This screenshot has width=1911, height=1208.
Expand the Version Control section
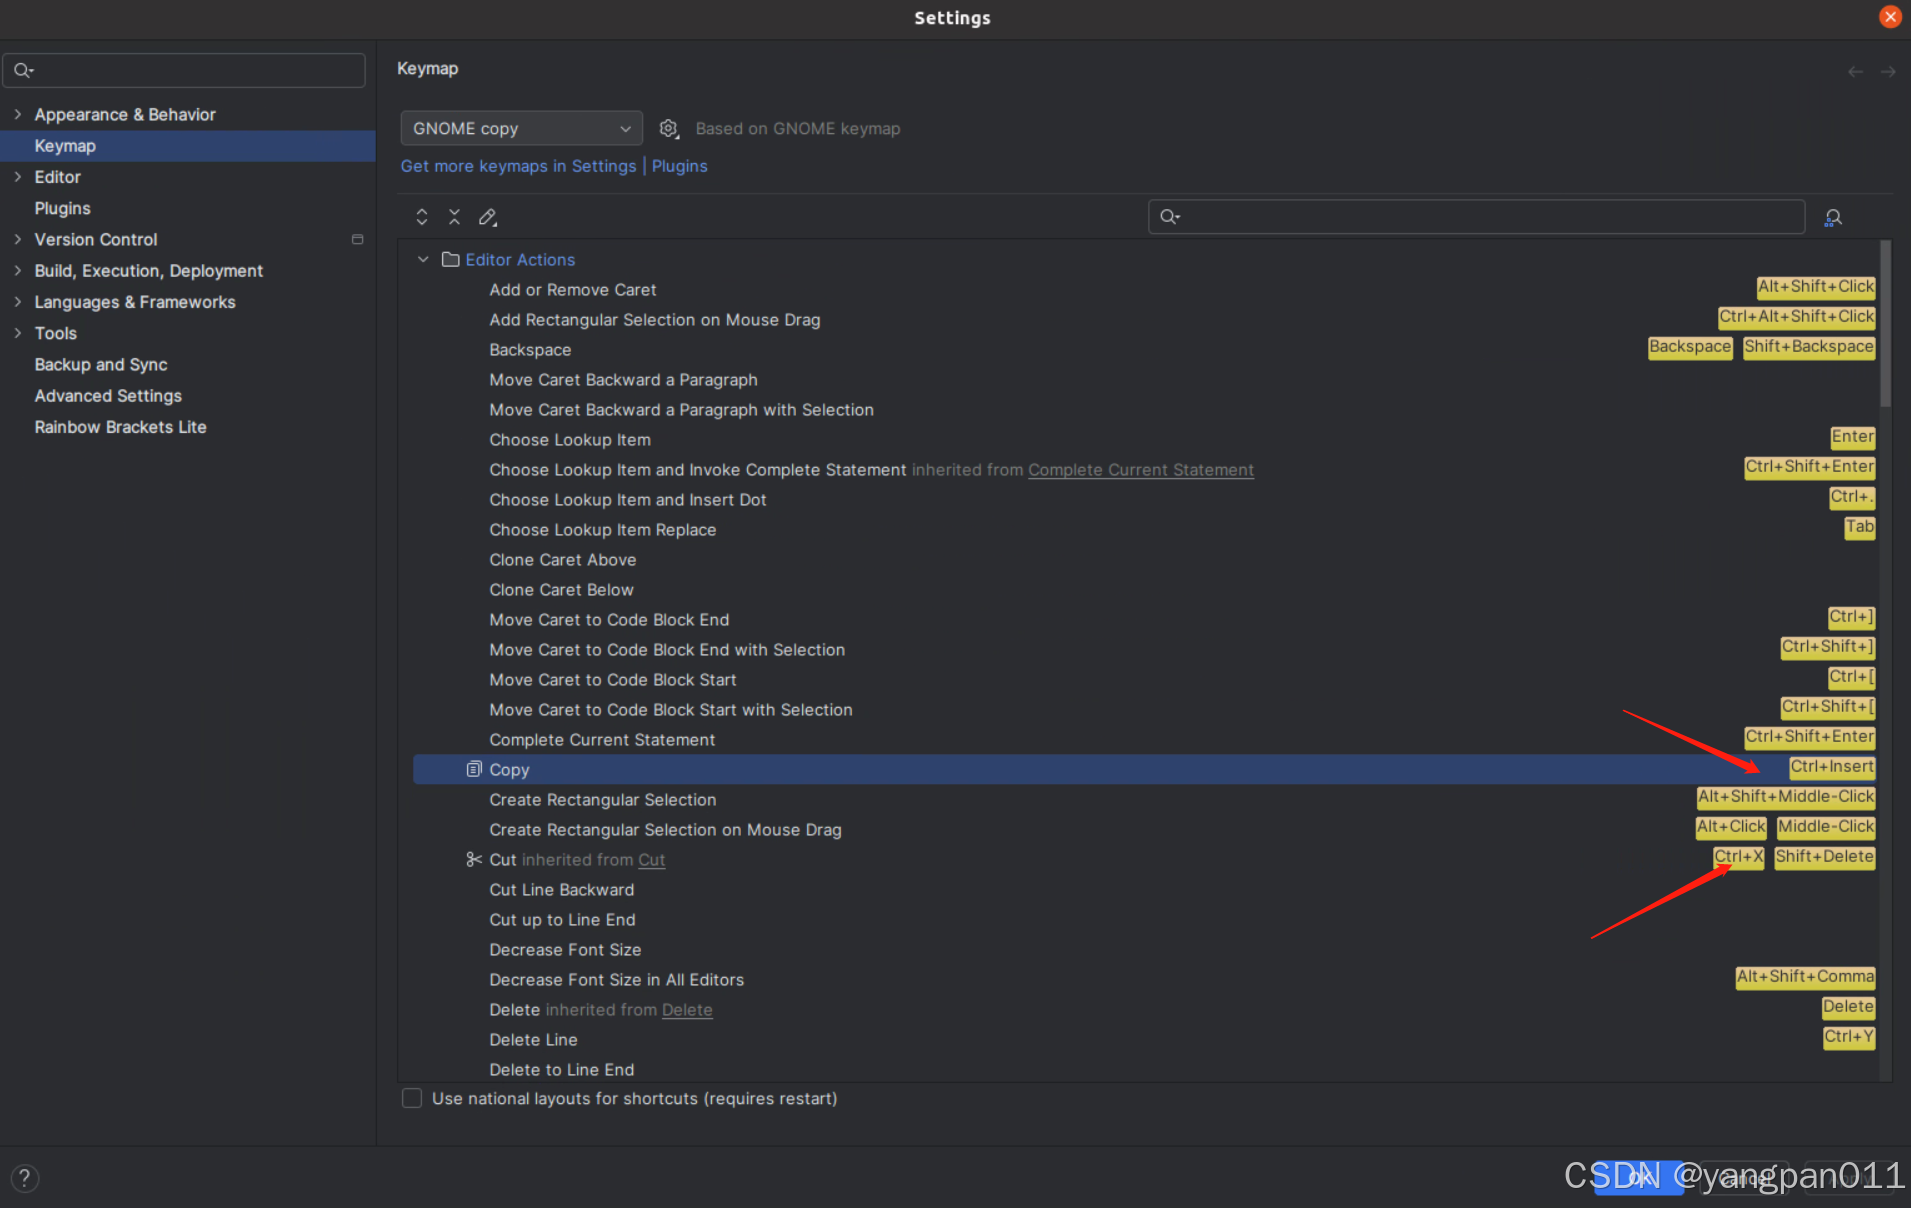point(17,239)
